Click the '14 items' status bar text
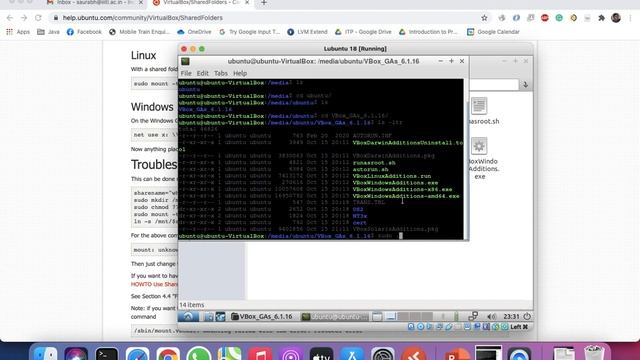The image size is (640, 360). [192, 305]
